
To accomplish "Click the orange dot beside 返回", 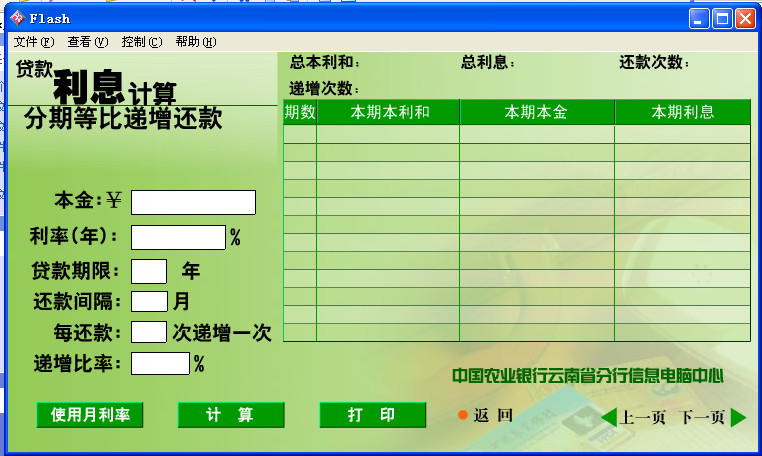I will point(463,415).
